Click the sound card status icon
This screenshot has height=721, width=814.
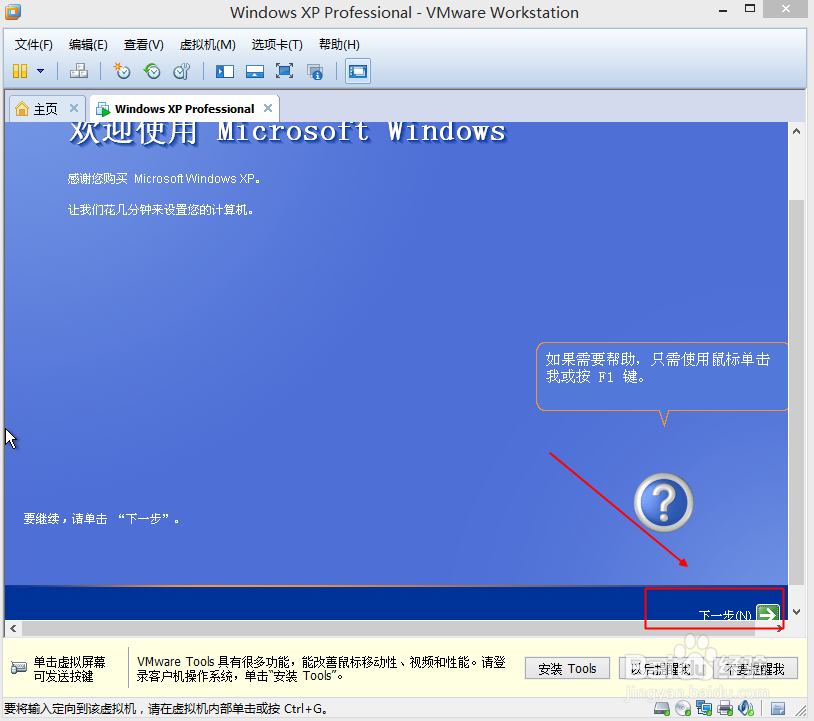[746, 708]
